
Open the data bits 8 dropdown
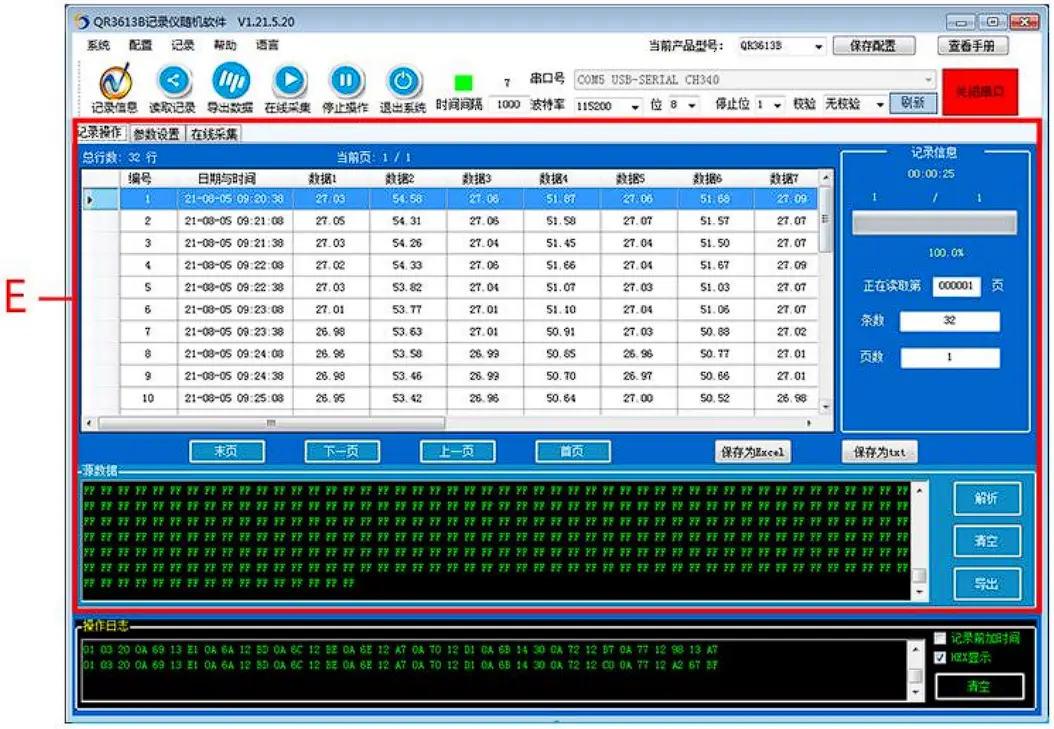pos(691,105)
